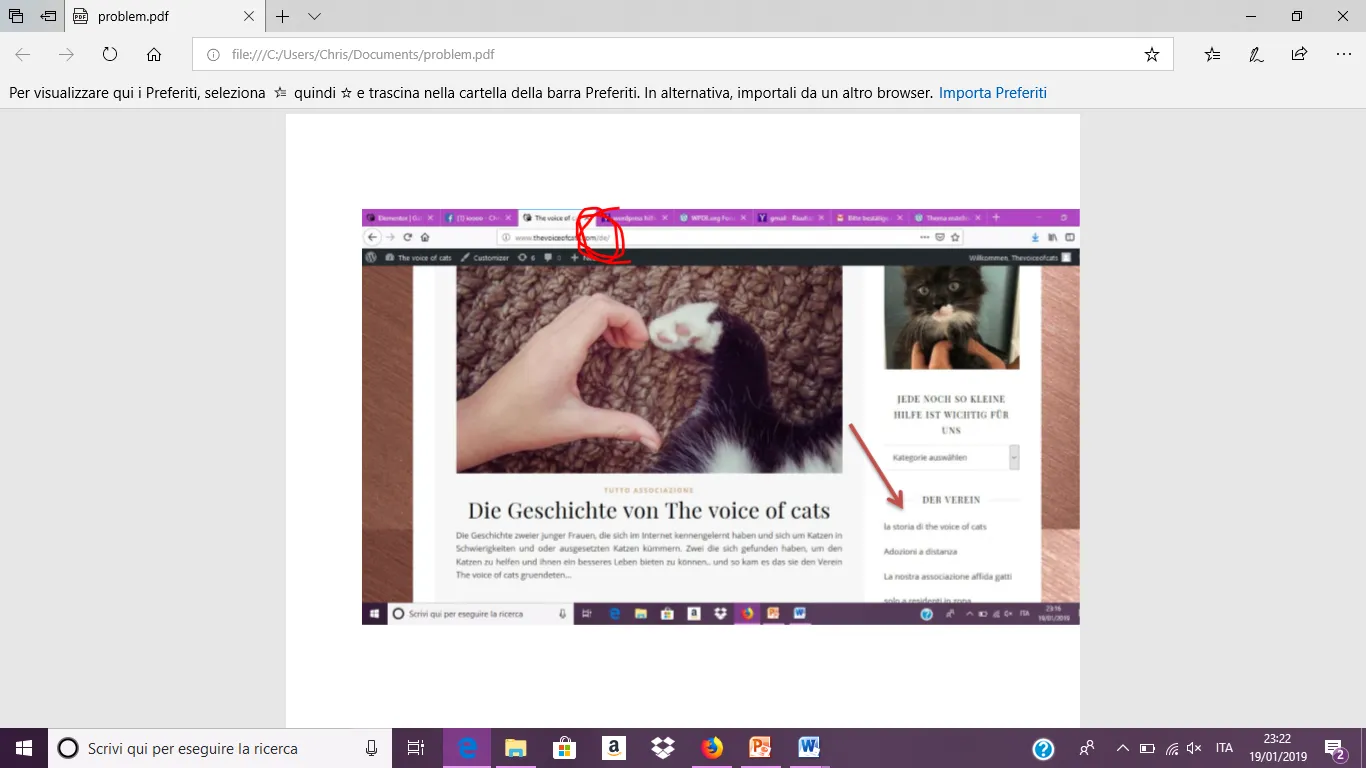
Task: Click the cat paw heart photo in the PDF
Action: [x=649, y=369]
